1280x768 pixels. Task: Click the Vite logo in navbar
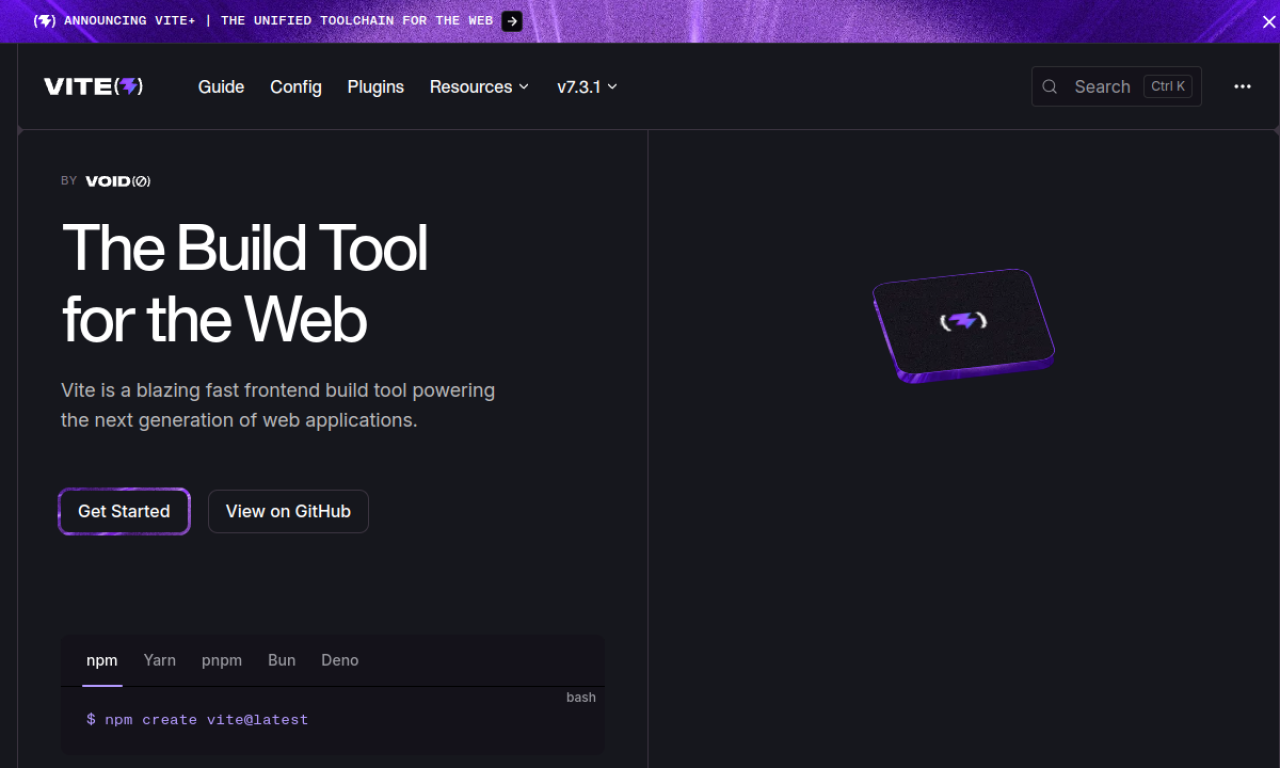coord(93,87)
